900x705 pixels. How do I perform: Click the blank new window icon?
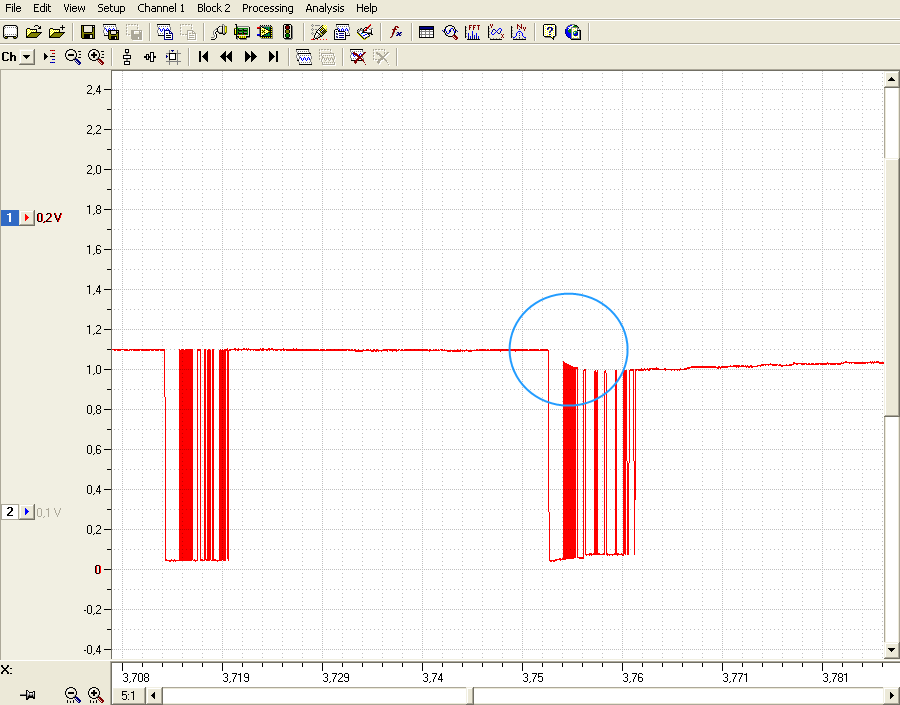[x=10, y=32]
